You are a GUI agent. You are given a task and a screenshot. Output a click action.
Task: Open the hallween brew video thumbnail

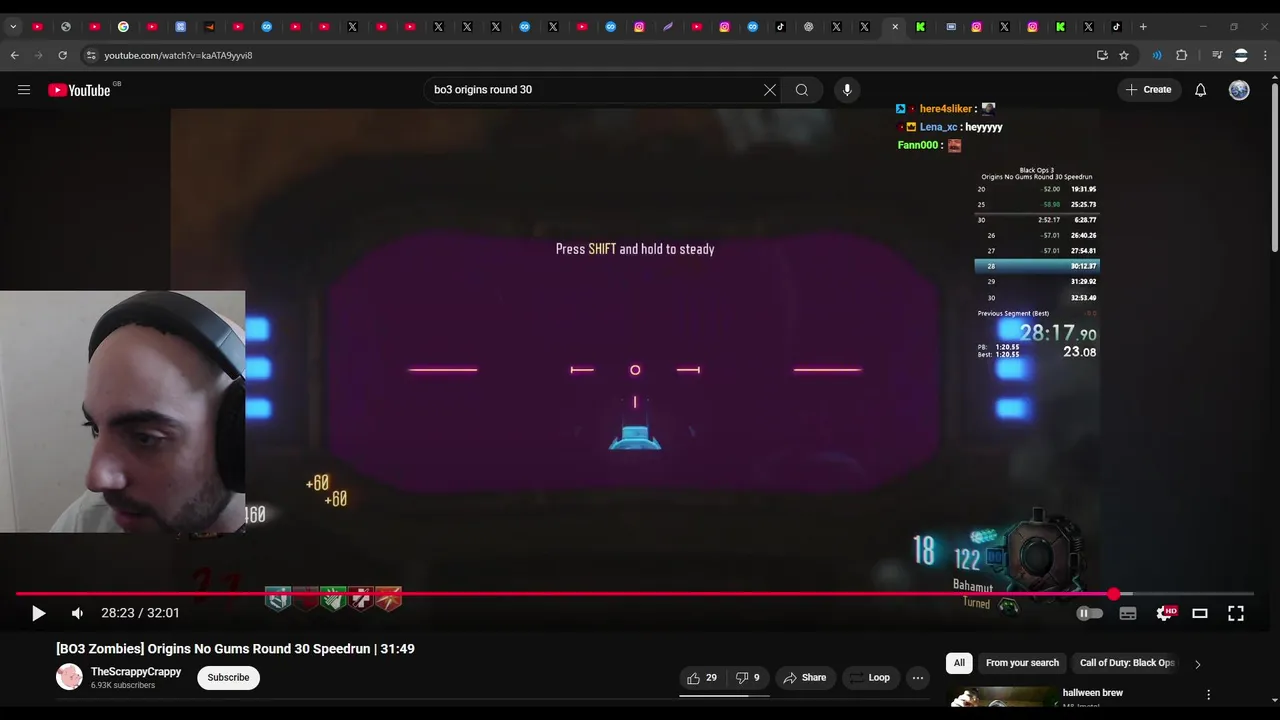pos(1000,699)
